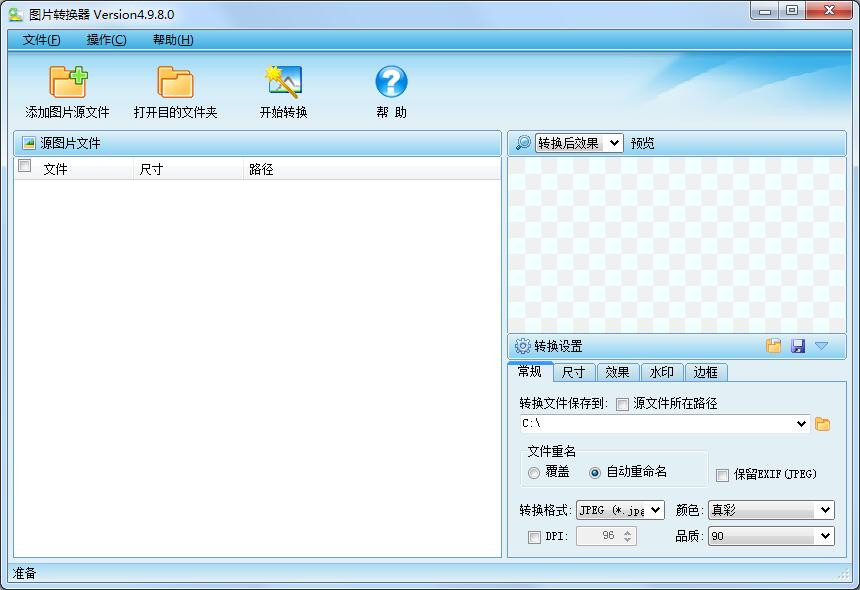The width and height of the screenshot is (860, 590).
Task: Decrease DPI with the down stepper arrow
Action: pyautogui.click(x=627, y=540)
